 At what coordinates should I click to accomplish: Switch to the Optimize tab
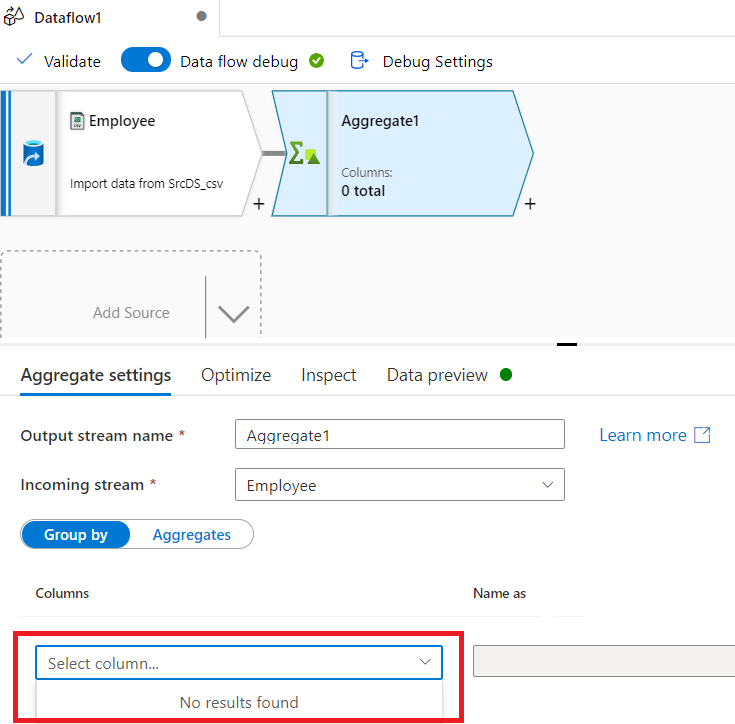click(x=236, y=375)
